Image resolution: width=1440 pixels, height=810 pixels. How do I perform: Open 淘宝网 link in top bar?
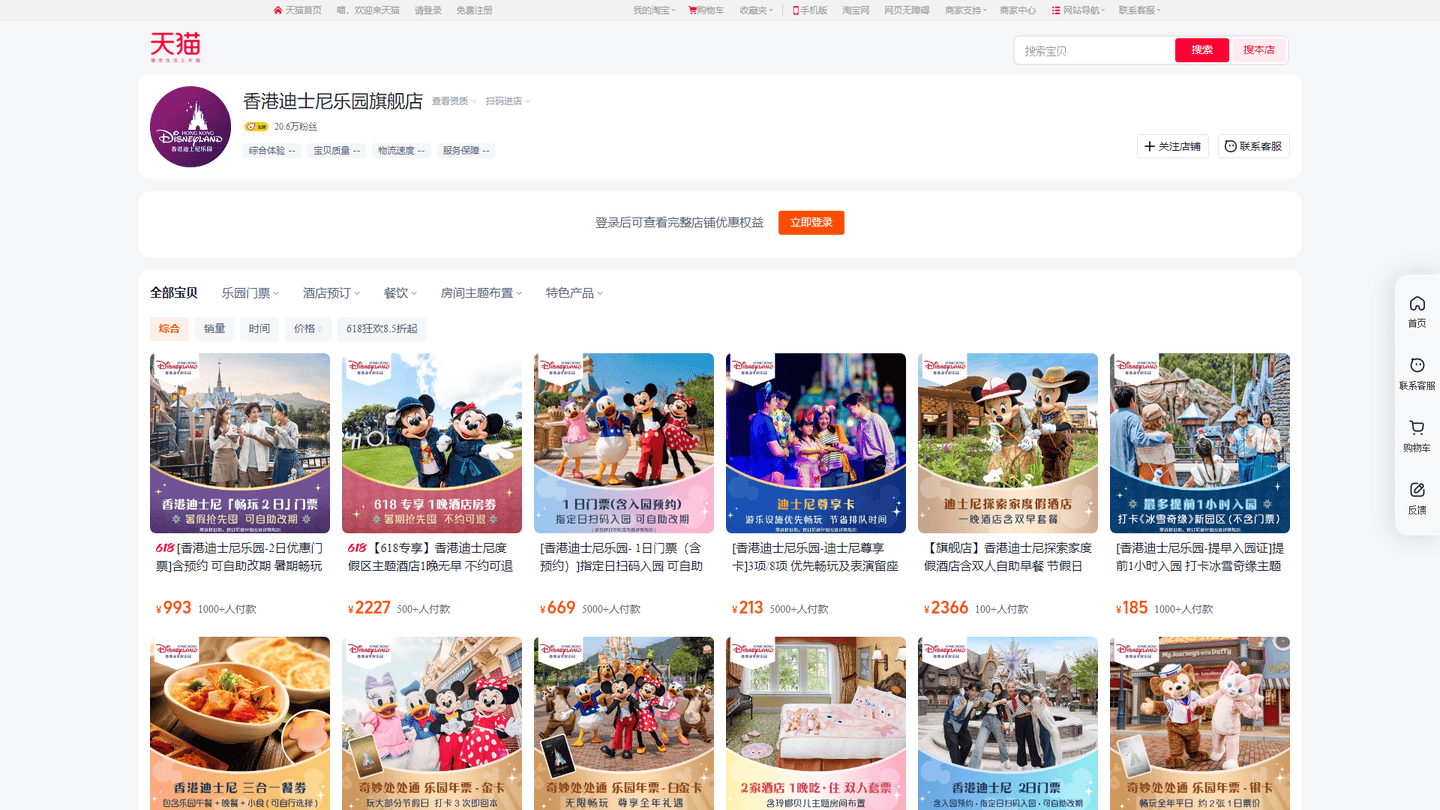pyautogui.click(x=855, y=10)
